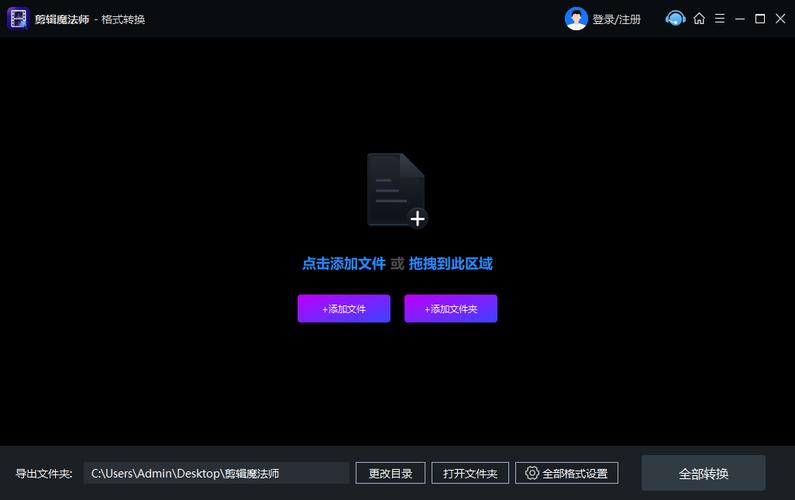Screen dimensions: 795x500
Task: Click the export folder path field
Action: tap(216, 473)
